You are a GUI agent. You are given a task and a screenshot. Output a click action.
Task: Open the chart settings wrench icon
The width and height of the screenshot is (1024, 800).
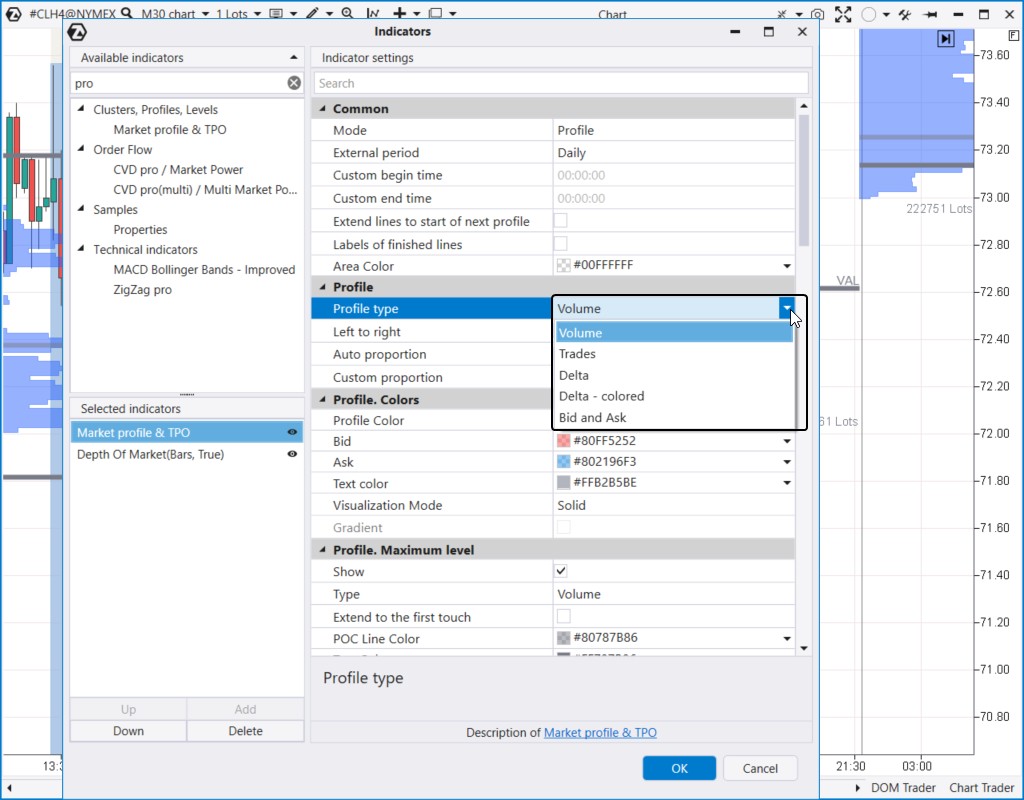pyautogui.click(x=905, y=14)
